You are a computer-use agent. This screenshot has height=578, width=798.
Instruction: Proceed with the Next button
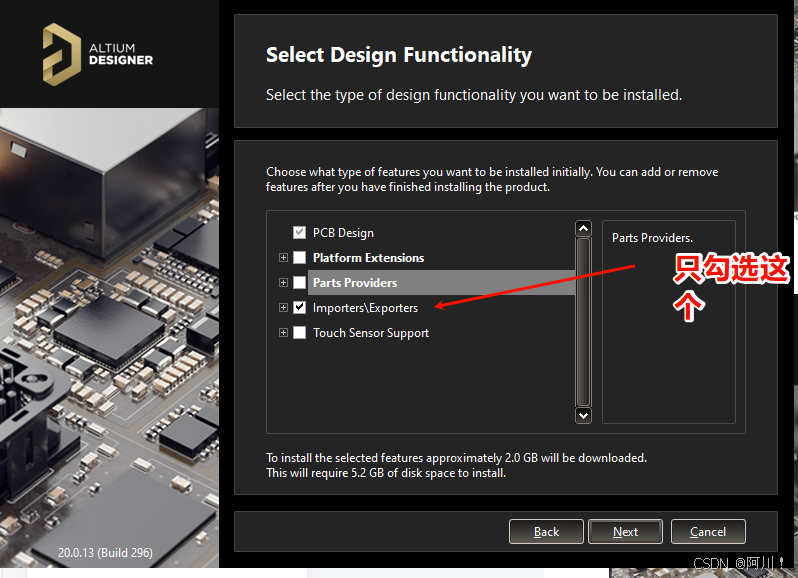tap(625, 532)
